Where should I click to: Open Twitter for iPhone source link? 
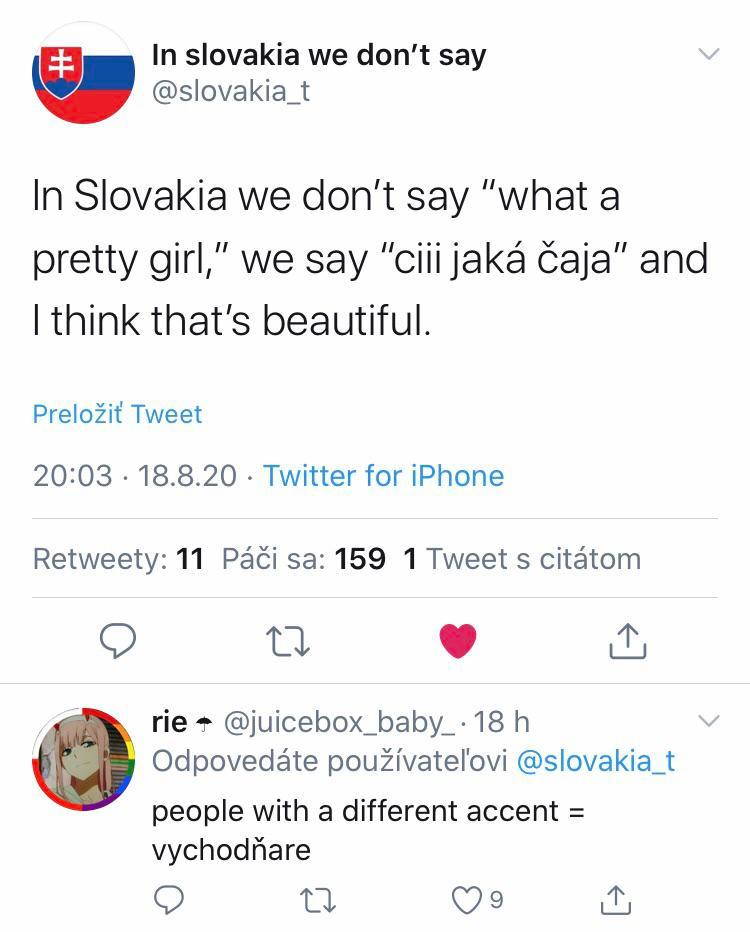coord(383,475)
